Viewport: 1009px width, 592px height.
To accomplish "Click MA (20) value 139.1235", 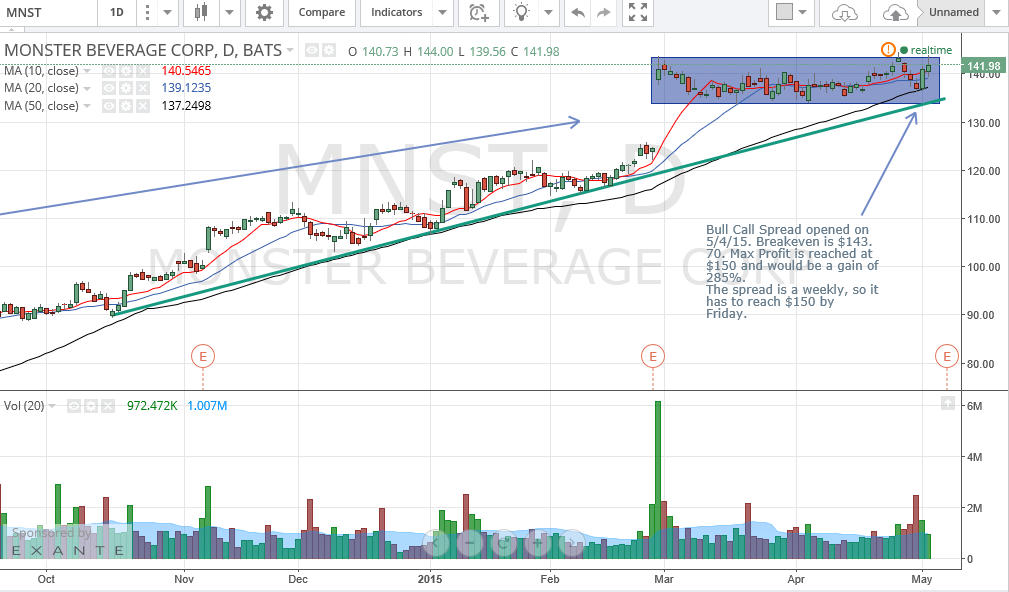I will (x=186, y=88).
